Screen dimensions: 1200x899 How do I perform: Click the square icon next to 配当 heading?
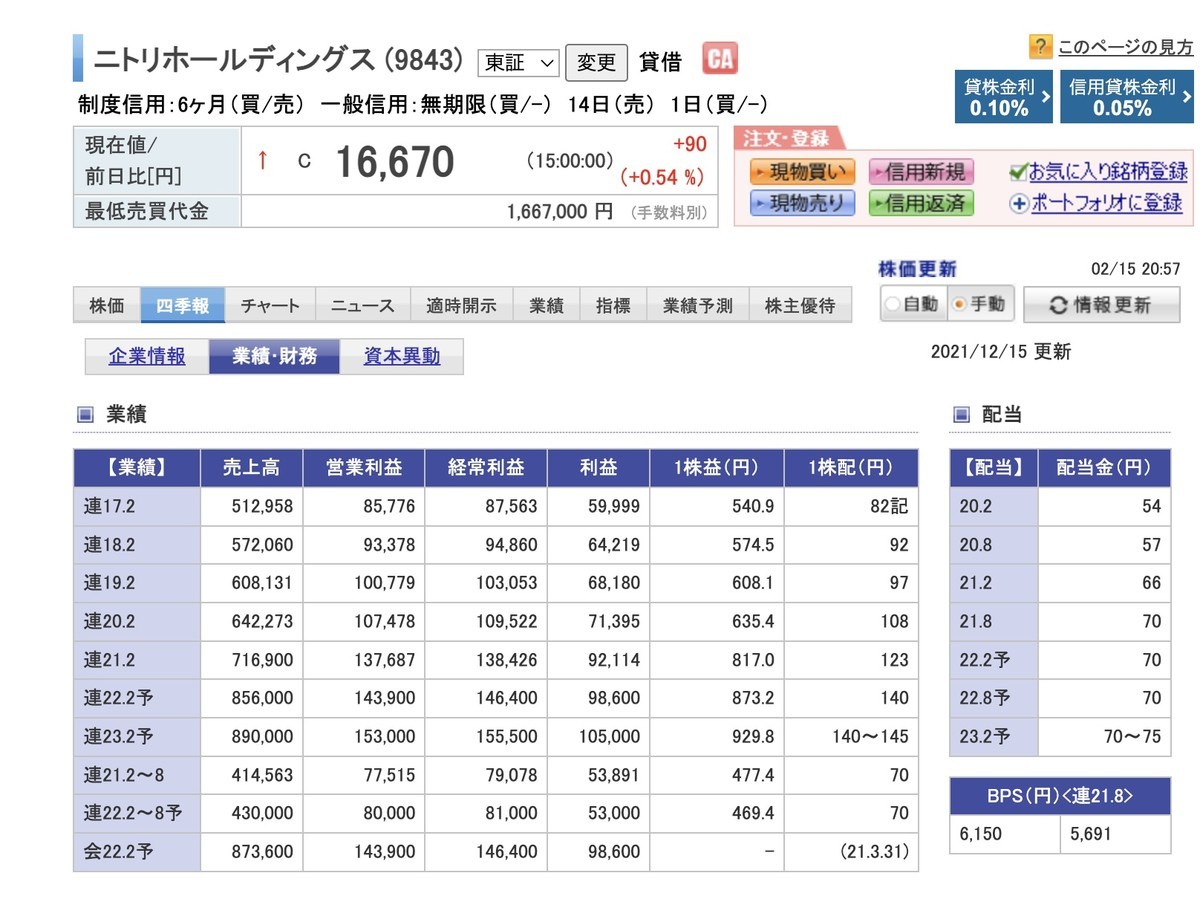coord(961,414)
